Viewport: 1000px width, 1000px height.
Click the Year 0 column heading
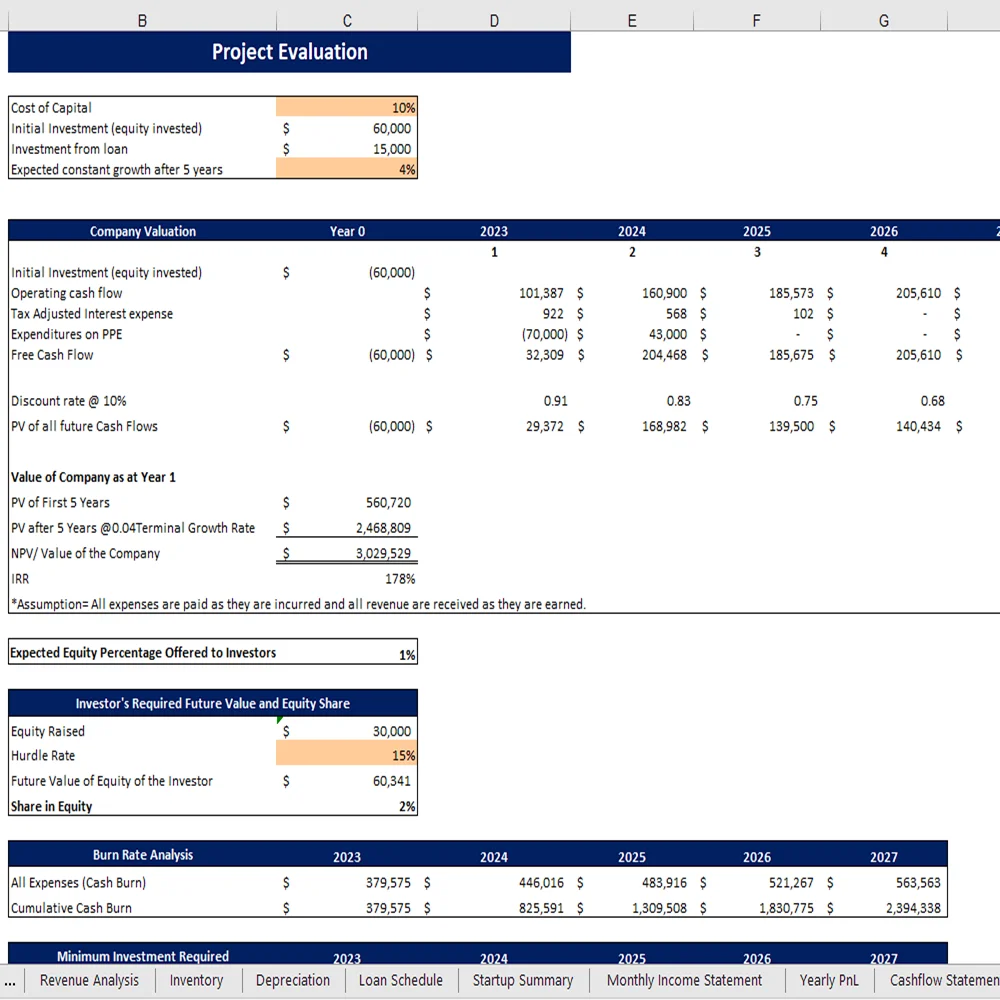[347, 231]
